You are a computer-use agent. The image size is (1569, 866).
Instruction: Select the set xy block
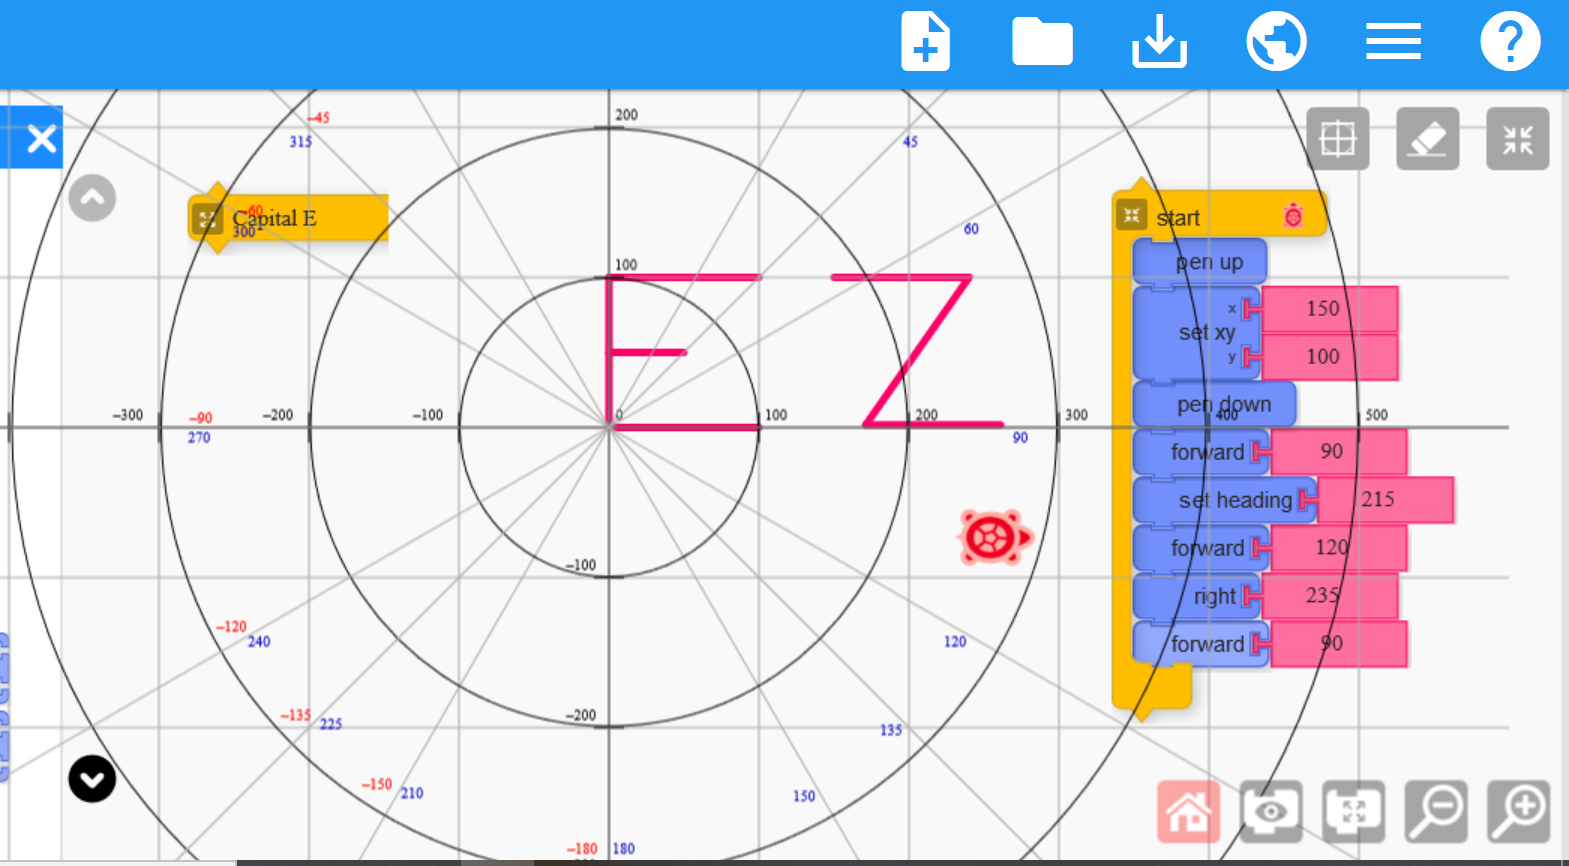(x=1197, y=333)
